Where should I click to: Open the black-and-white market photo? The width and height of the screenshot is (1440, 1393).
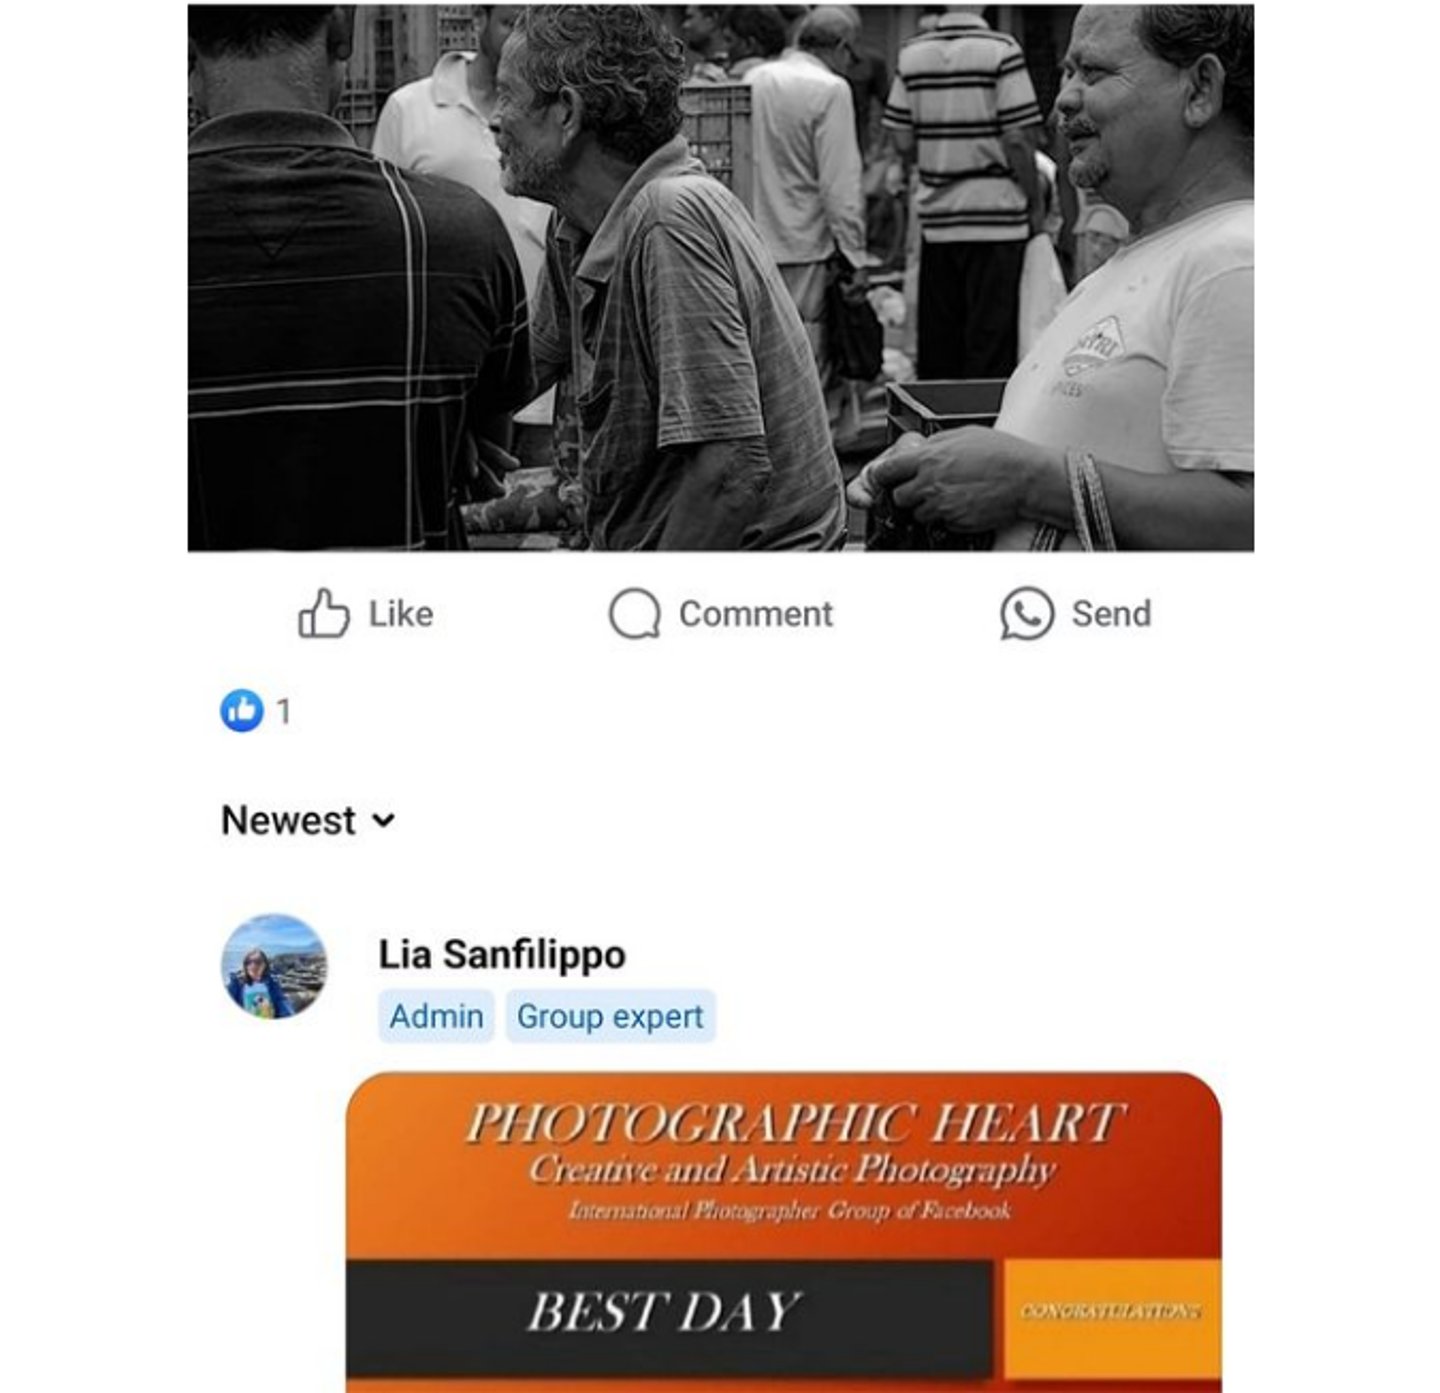721,278
